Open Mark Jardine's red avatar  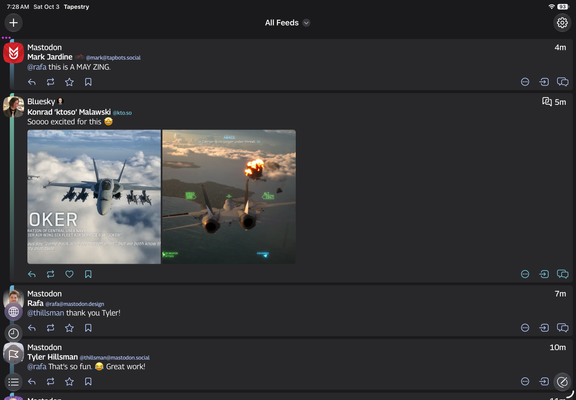[x=14, y=53]
